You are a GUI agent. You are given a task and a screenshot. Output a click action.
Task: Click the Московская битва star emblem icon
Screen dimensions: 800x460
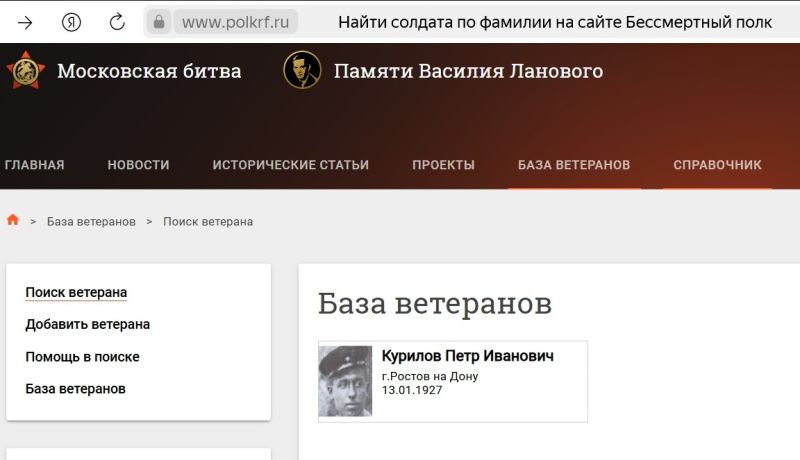(24, 71)
